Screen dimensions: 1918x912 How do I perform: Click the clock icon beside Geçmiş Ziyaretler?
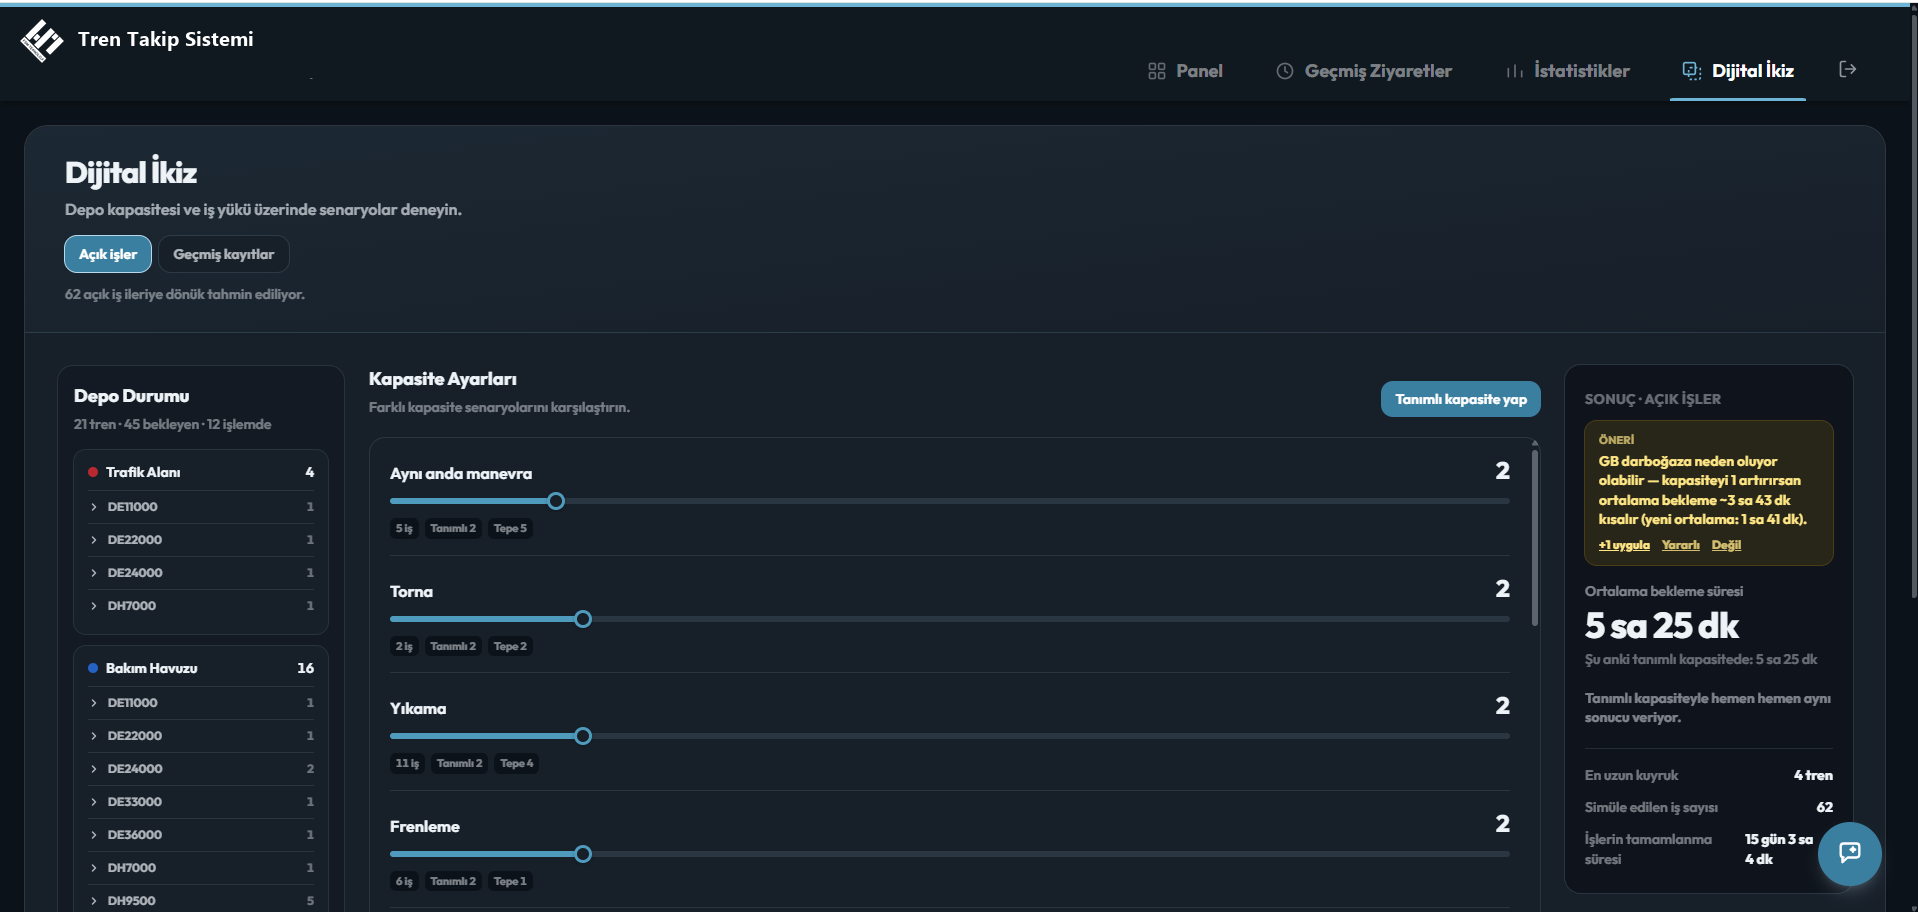coord(1285,71)
